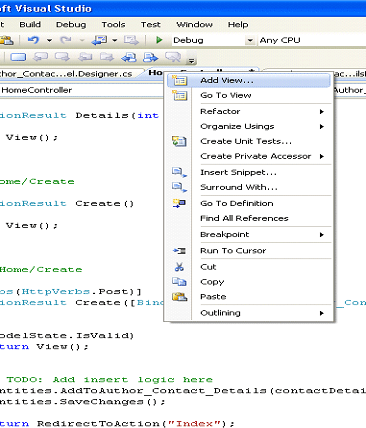366x428 pixels.
Task: Click the Add View menu icon
Action: 179,80
